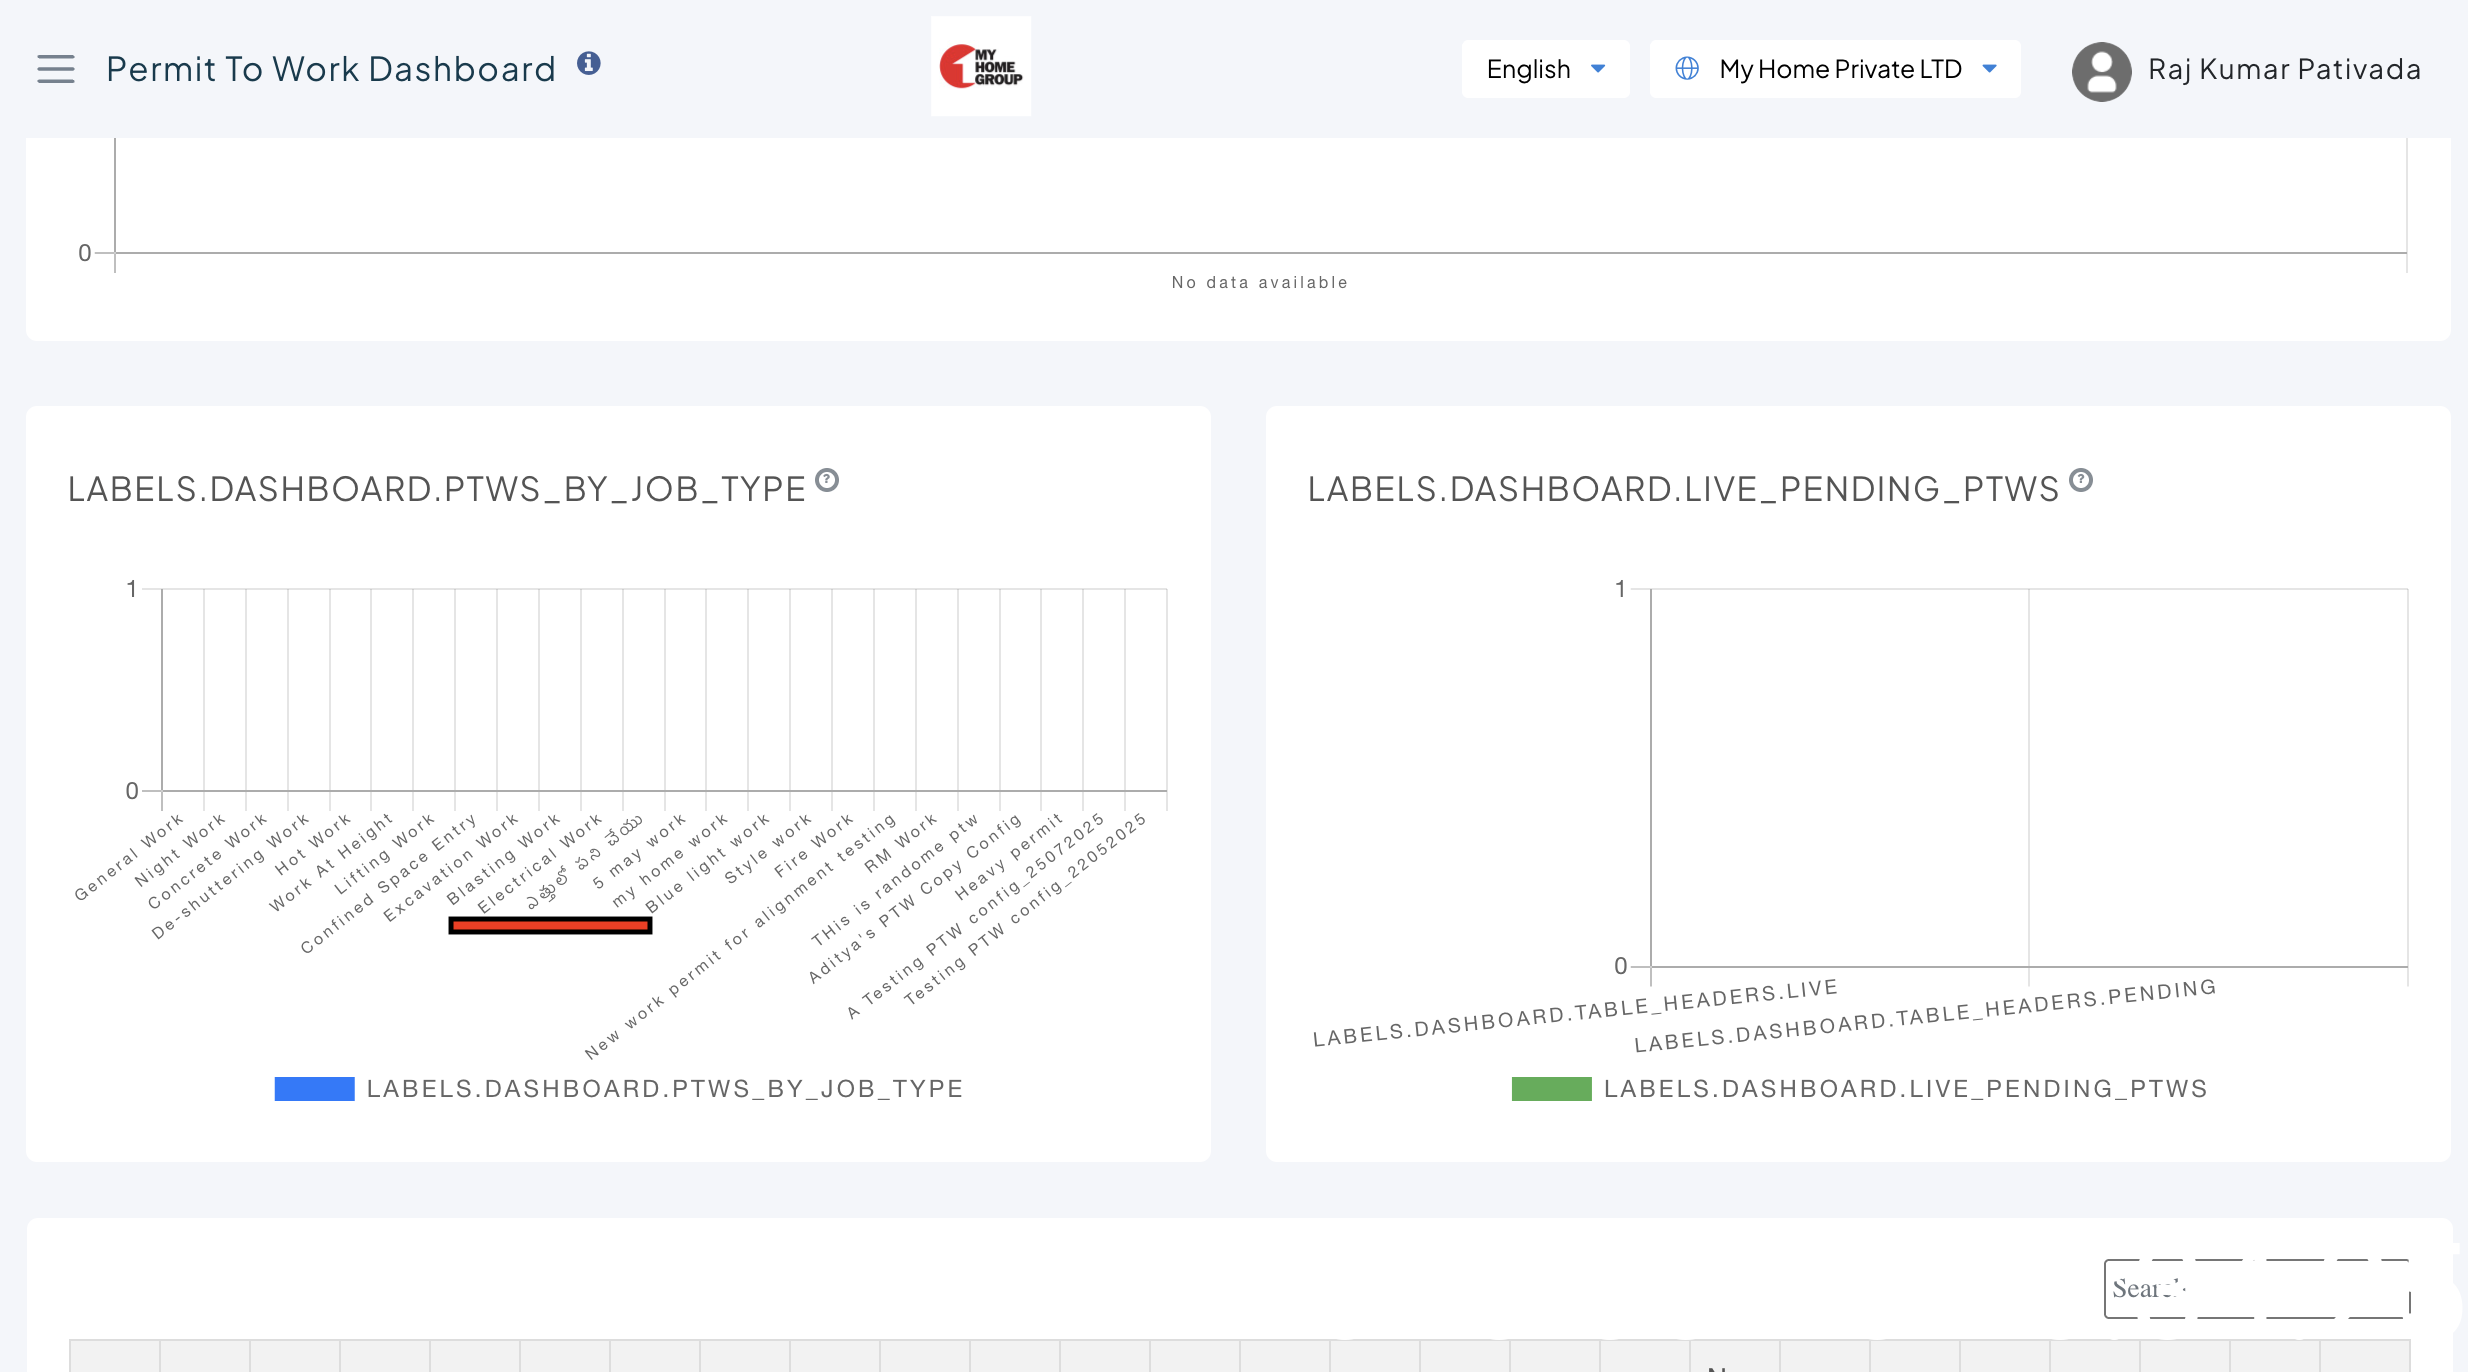This screenshot has height=1372, width=2468.
Task: Expand the My Home Private LTD dropdown
Action: pos(1840,69)
